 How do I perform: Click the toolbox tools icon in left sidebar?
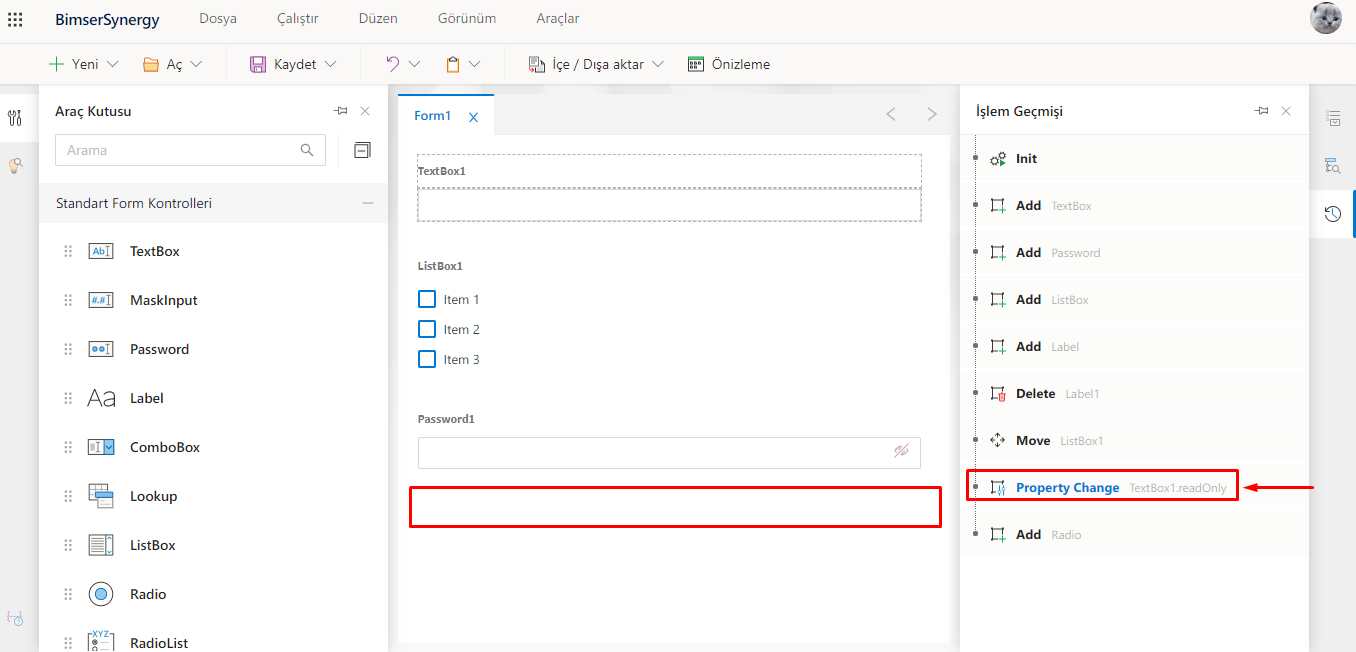15,118
